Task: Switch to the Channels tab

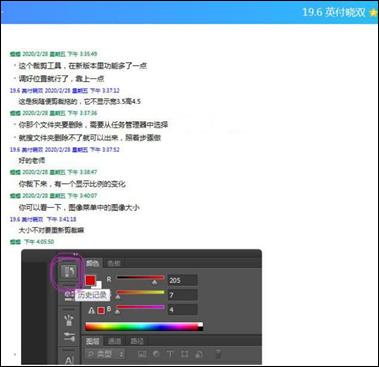Action: pyautogui.click(x=115, y=341)
